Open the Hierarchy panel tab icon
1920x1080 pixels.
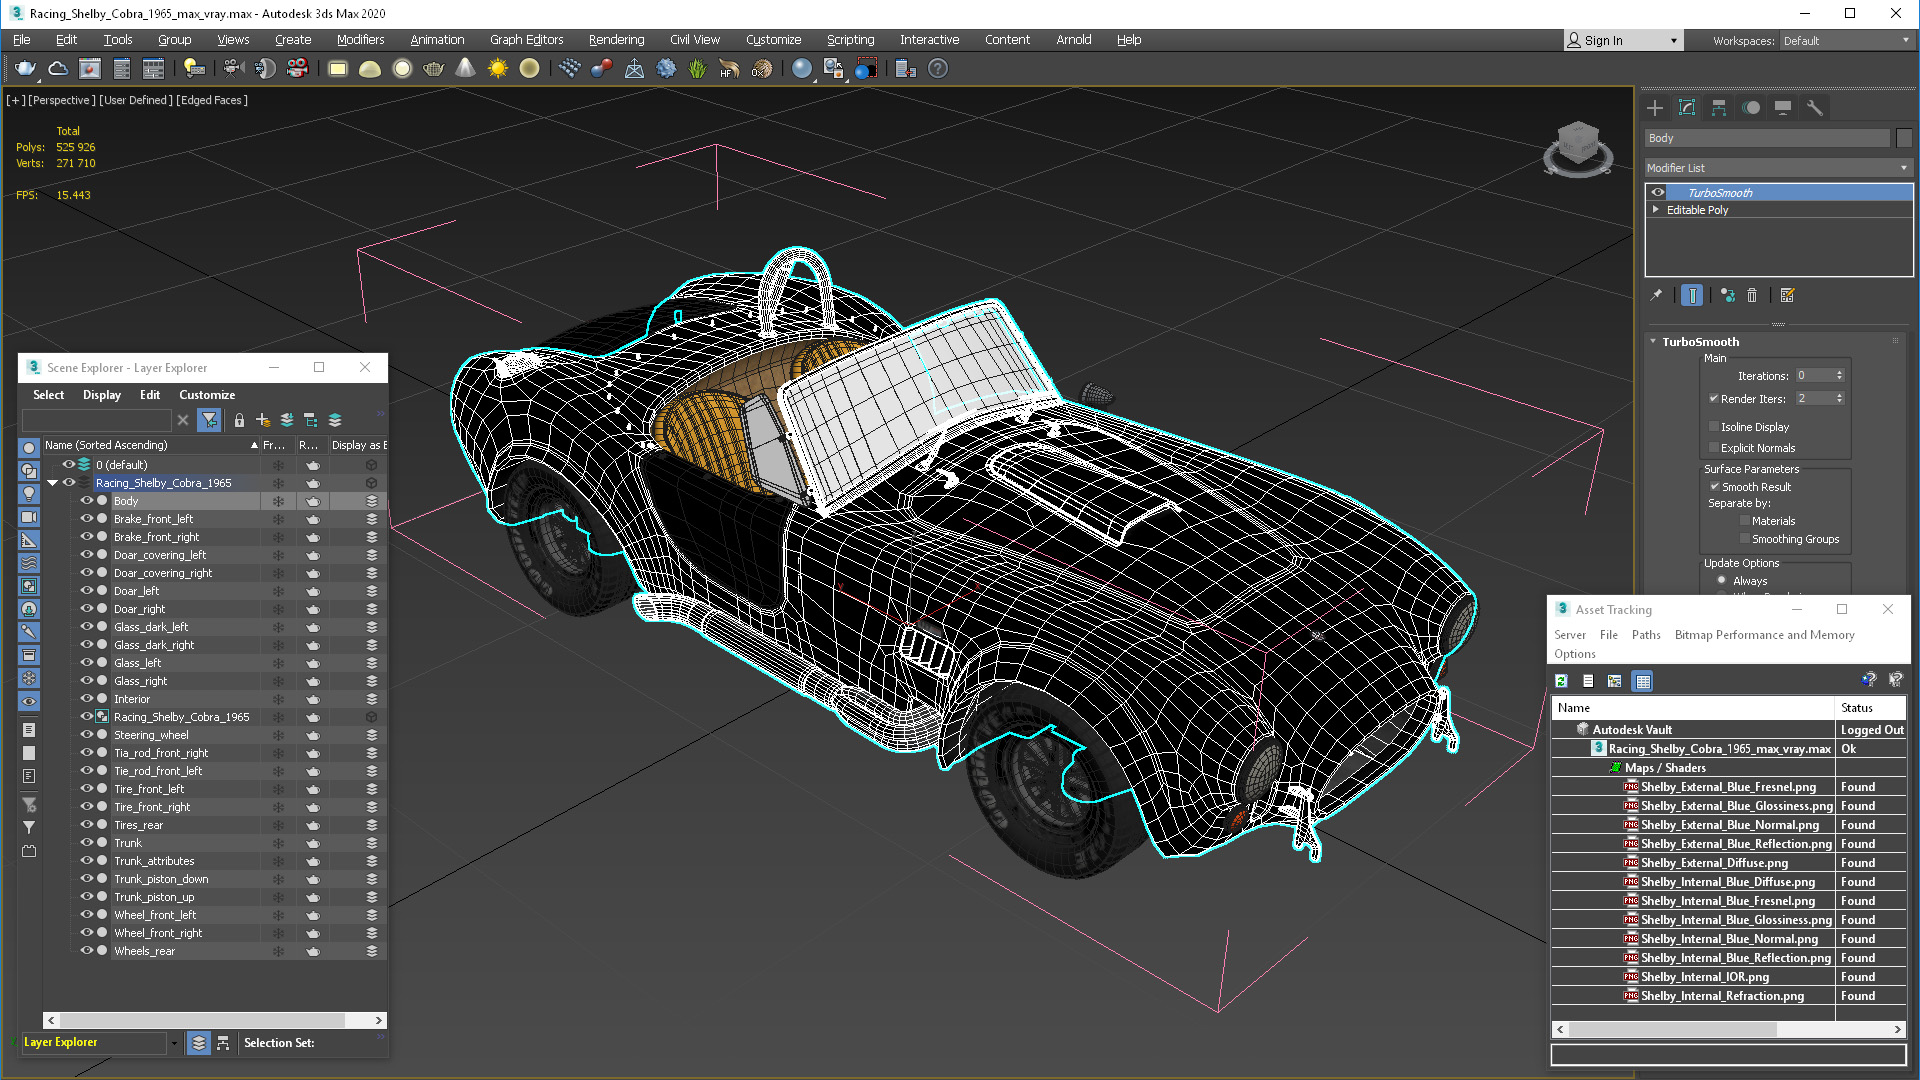(x=1719, y=108)
